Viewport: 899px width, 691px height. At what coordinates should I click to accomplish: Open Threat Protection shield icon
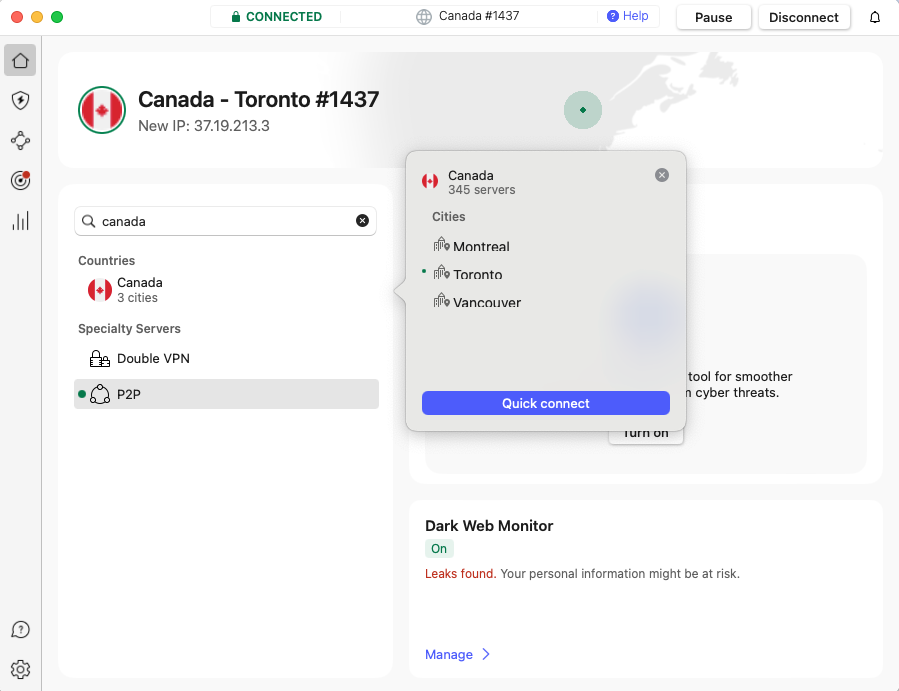20,100
